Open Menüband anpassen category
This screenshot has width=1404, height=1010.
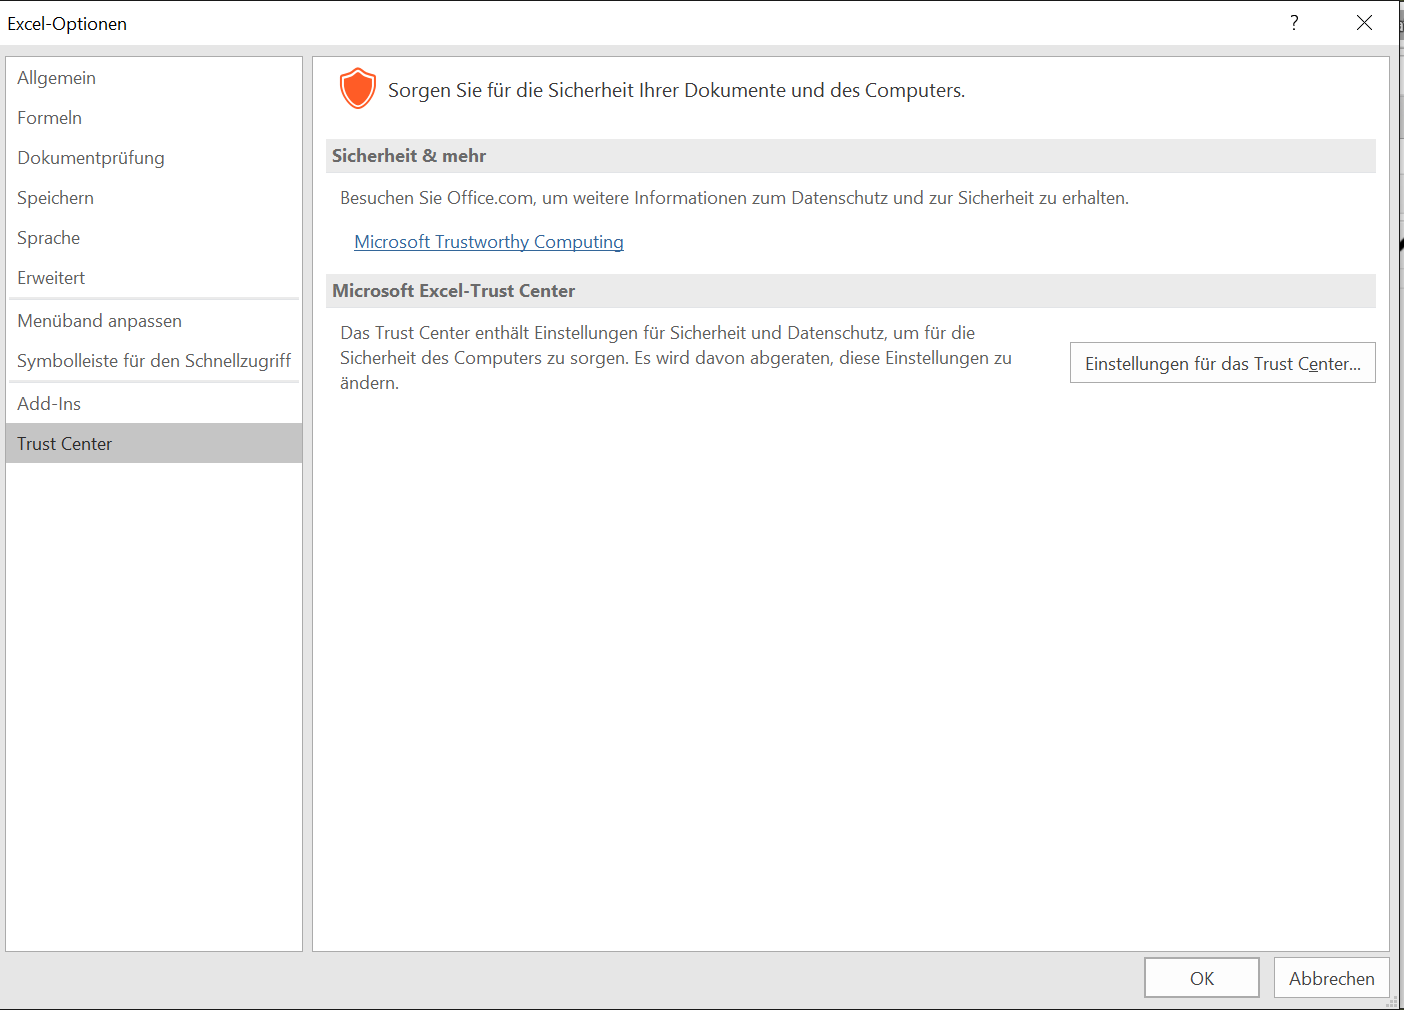tap(154, 321)
